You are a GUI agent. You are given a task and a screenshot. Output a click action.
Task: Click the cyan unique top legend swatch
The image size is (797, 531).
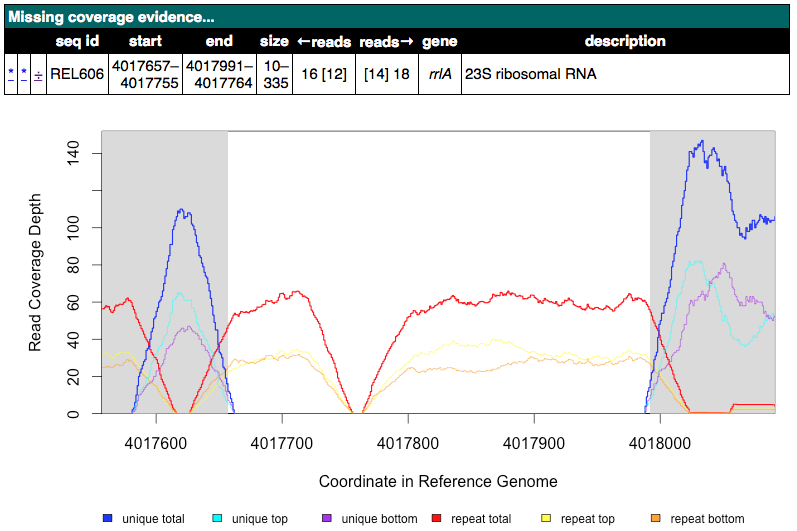click(216, 518)
